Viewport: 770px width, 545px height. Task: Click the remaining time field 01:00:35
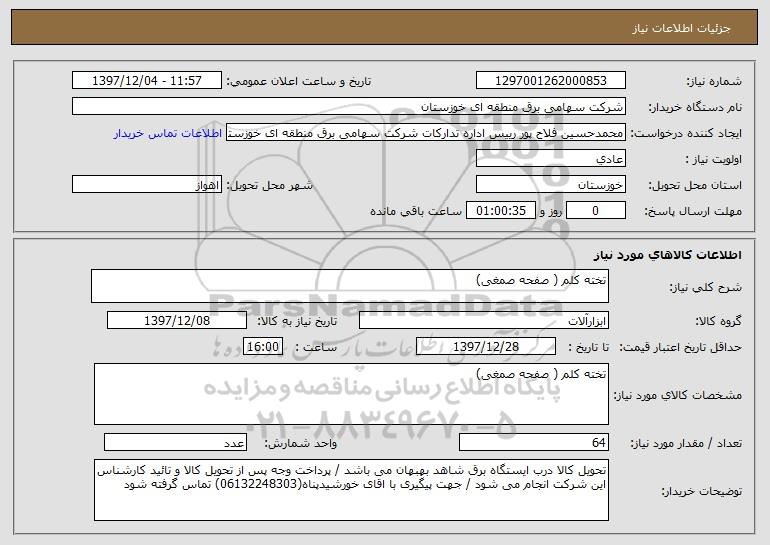(500, 211)
